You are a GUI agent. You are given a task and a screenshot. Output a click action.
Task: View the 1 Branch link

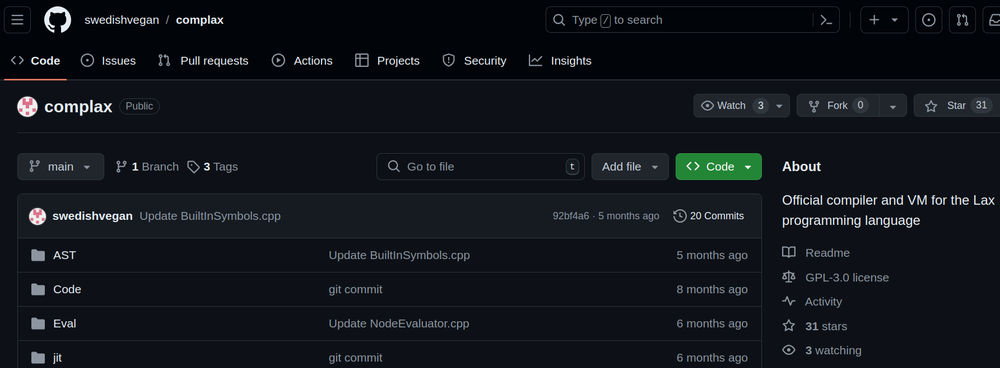click(x=147, y=166)
